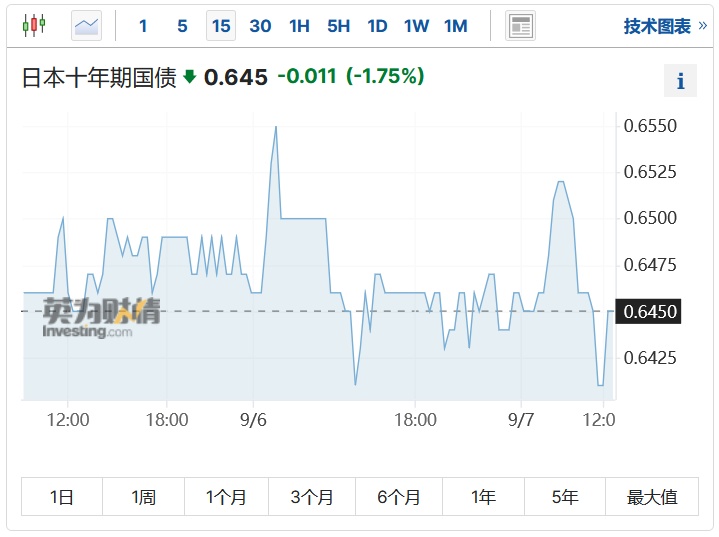
Task: Click the 0.6500 axis label
Action: tap(650, 218)
